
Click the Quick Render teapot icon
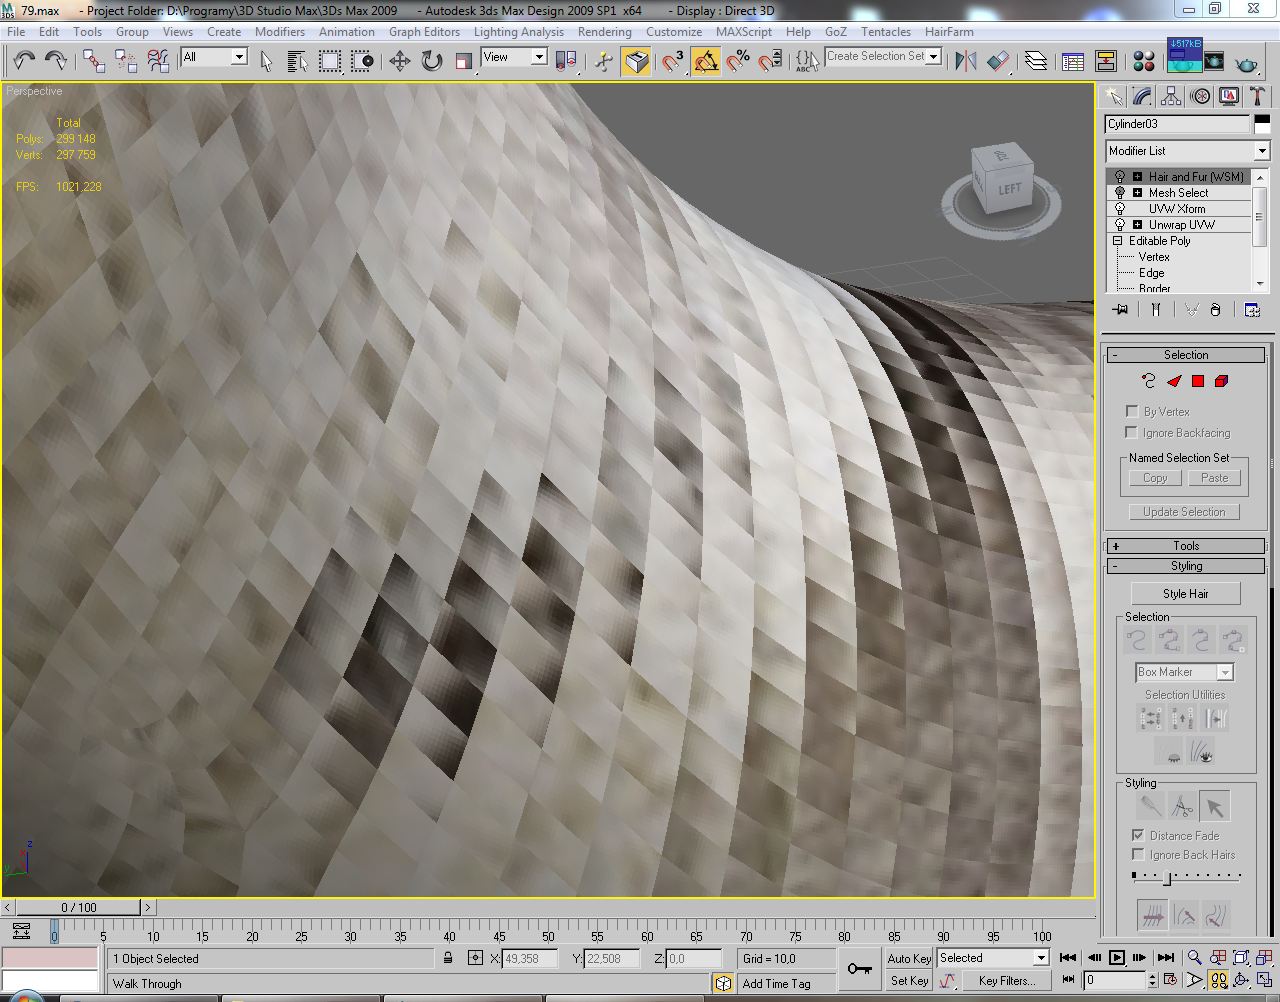[1246, 63]
